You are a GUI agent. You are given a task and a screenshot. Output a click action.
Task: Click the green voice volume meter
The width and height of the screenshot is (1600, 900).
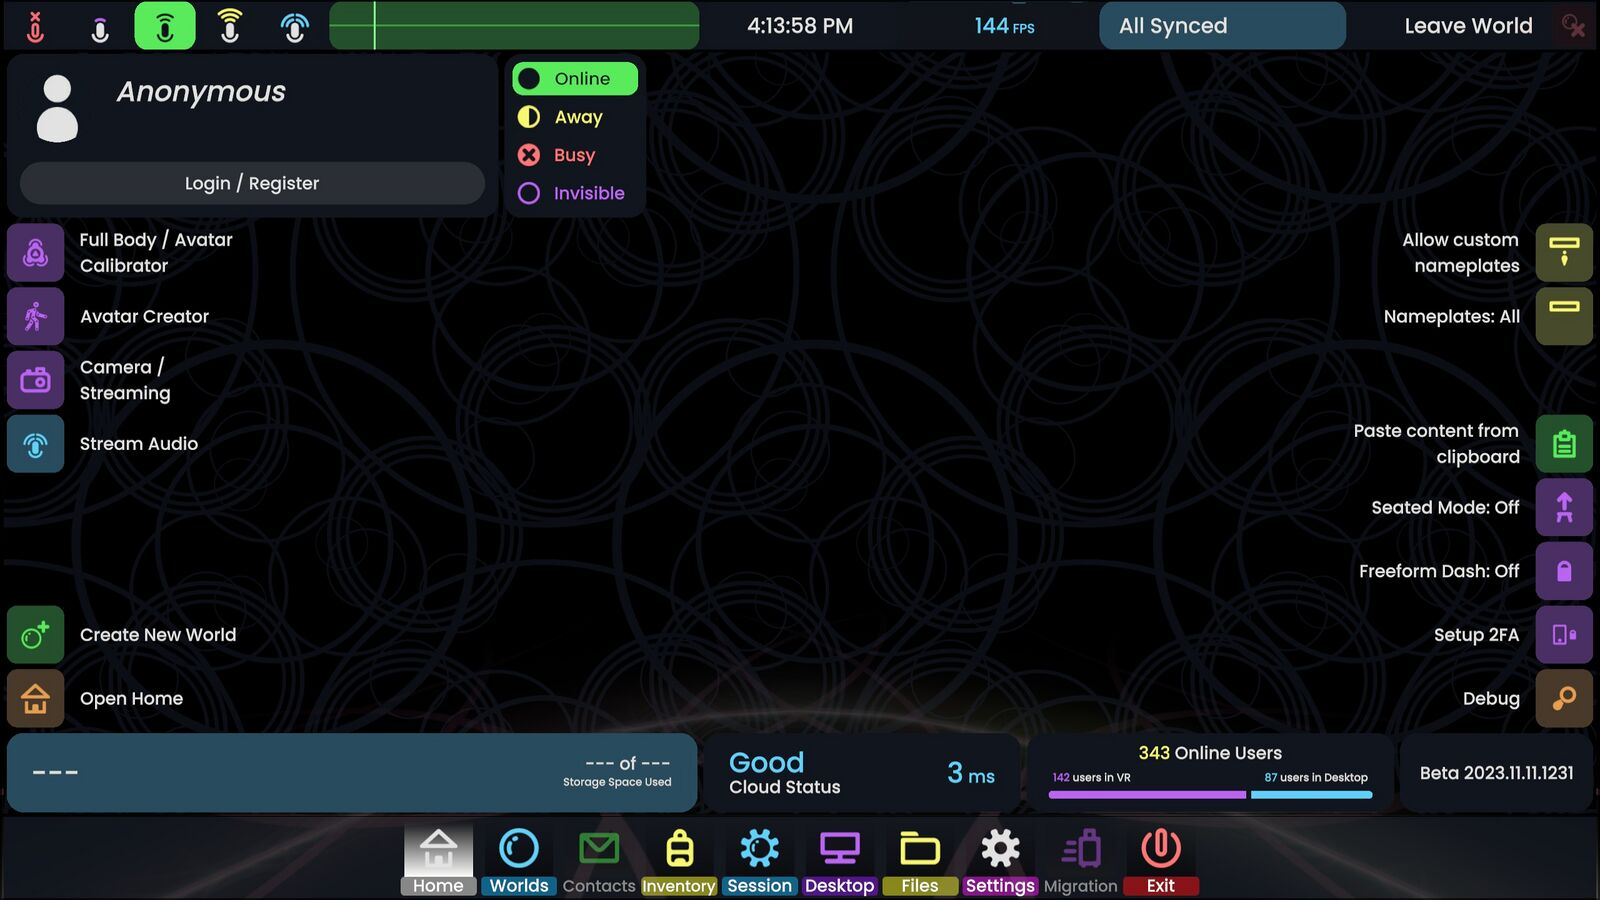point(514,26)
